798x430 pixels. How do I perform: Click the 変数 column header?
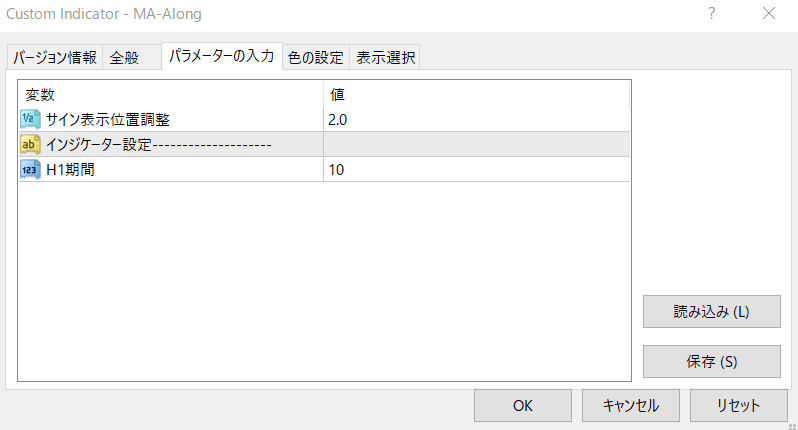pyautogui.click(x=171, y=95)
